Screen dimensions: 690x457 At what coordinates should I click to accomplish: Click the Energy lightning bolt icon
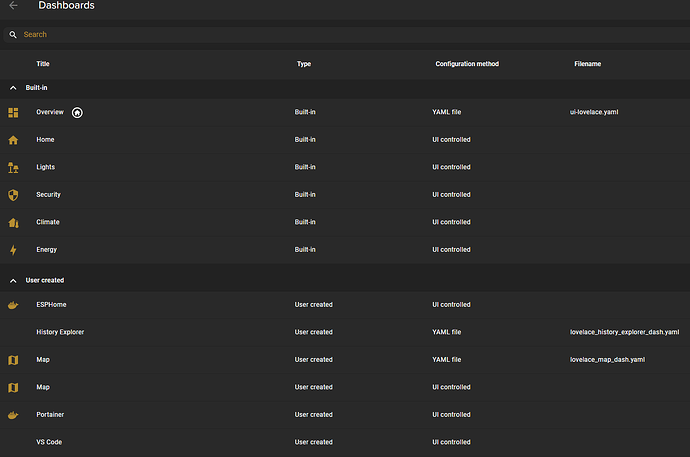(x=13, y=250)
